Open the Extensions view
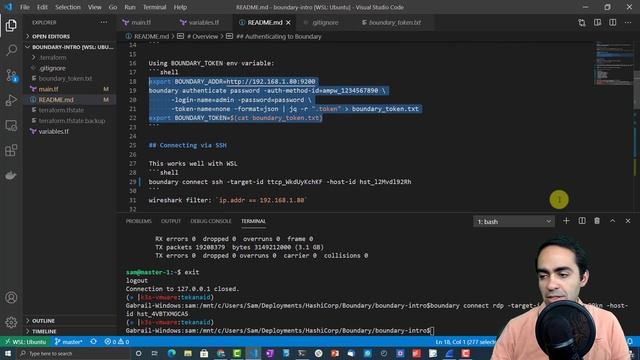 point(11,150)
